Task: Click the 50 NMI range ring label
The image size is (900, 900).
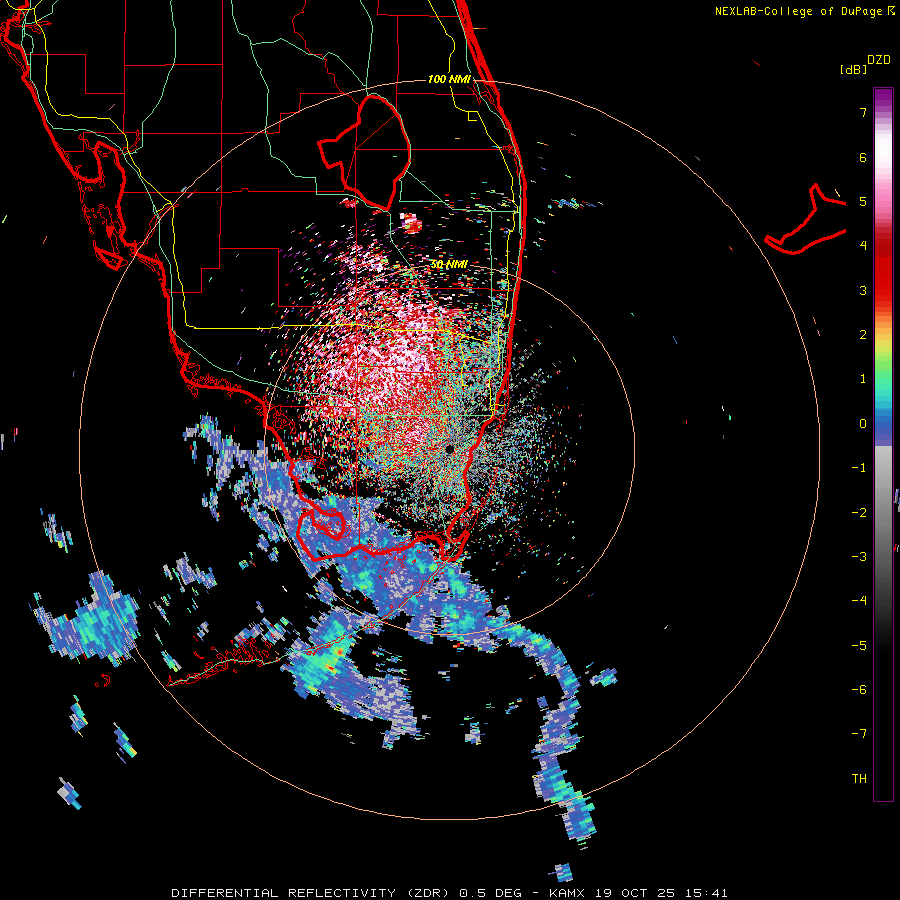Action: 449,264
